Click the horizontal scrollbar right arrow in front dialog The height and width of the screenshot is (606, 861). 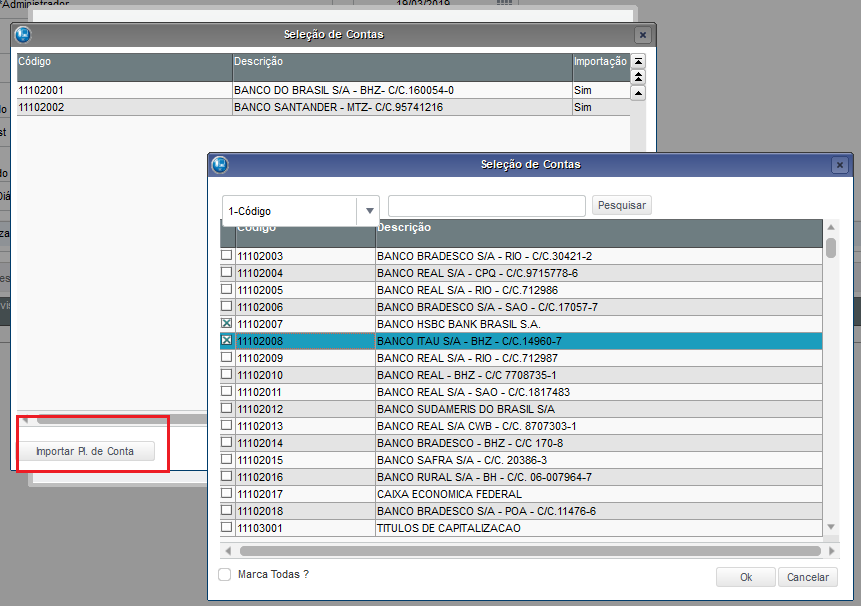[x=831, y=551]
